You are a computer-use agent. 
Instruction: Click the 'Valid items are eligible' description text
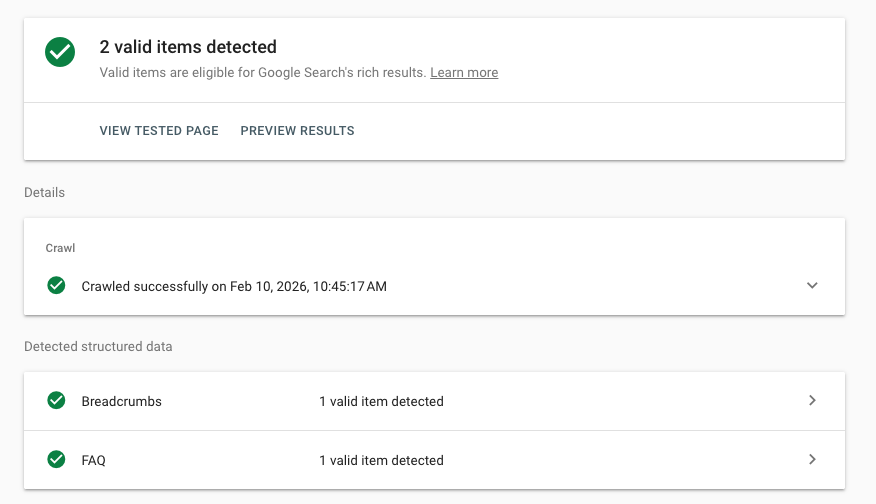tap(263, 73)
